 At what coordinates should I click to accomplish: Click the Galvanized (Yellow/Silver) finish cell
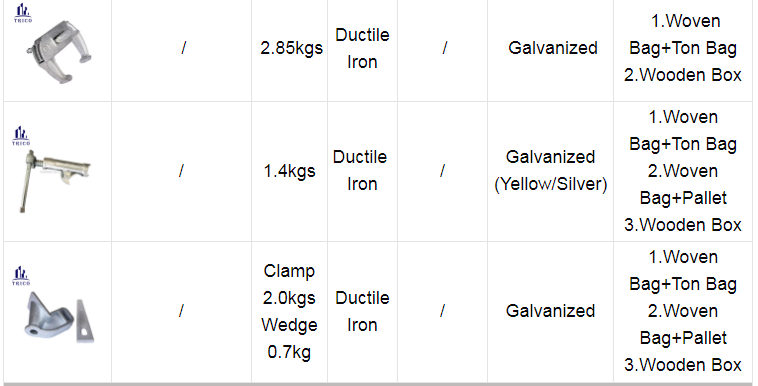tap(551, 171)
